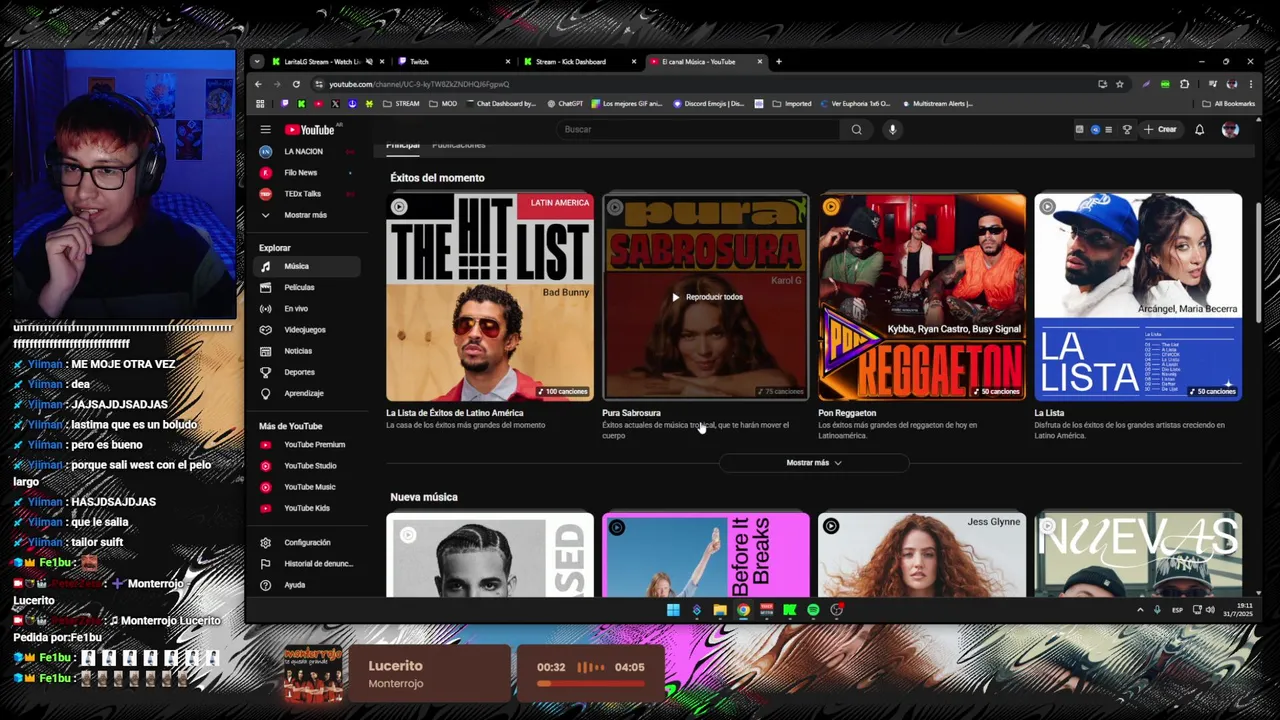The width and height of the screenshot is (1280, 720).
Task: Open the tab search dropdown arrow
Action: 257,62
